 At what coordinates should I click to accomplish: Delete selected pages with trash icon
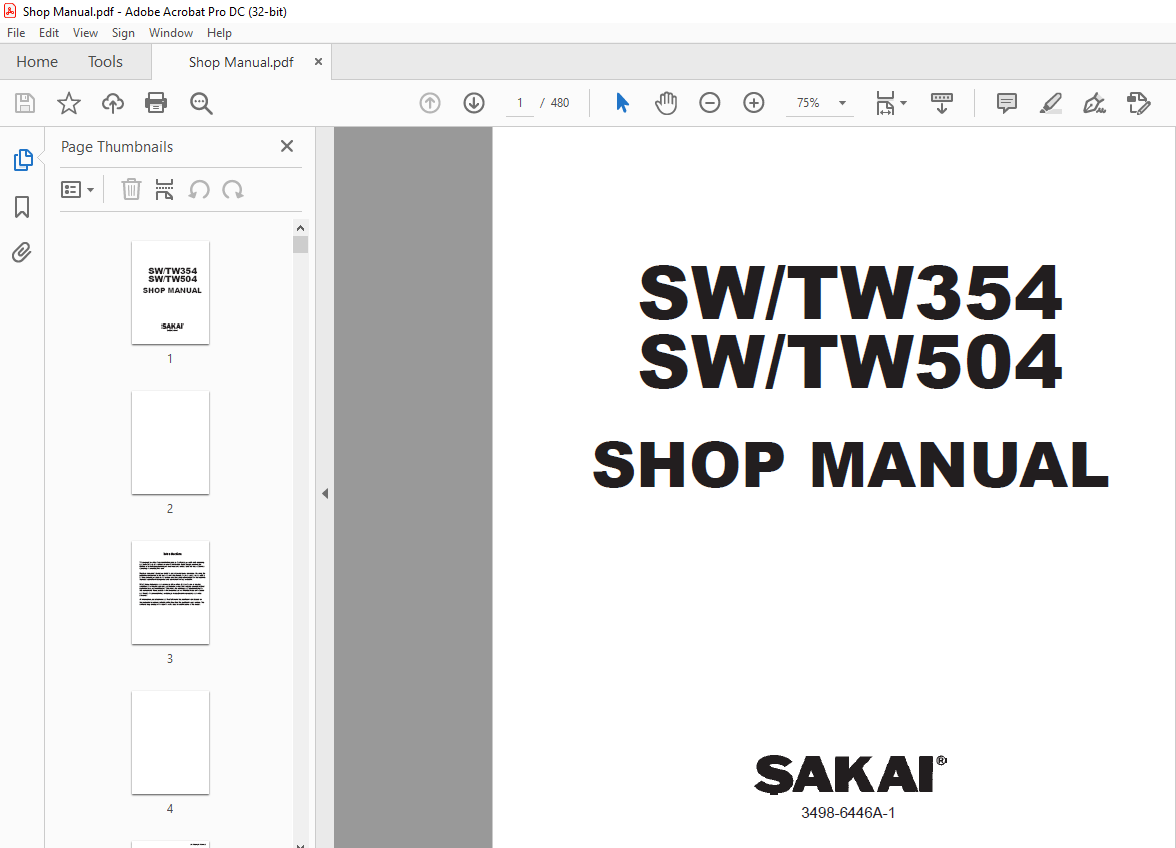click(131, 190)
